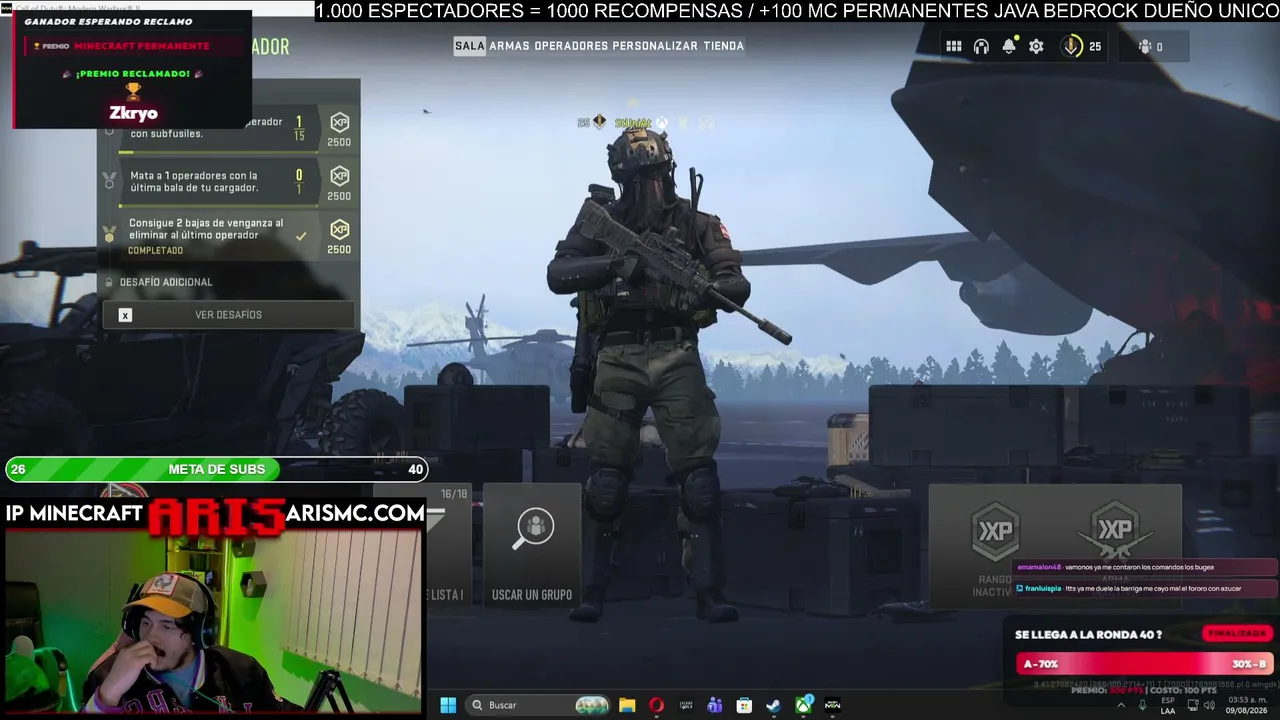Click the keyboard language ESP LAA indicator
Screen dimensions: 1280x720
pos(1168,705)
